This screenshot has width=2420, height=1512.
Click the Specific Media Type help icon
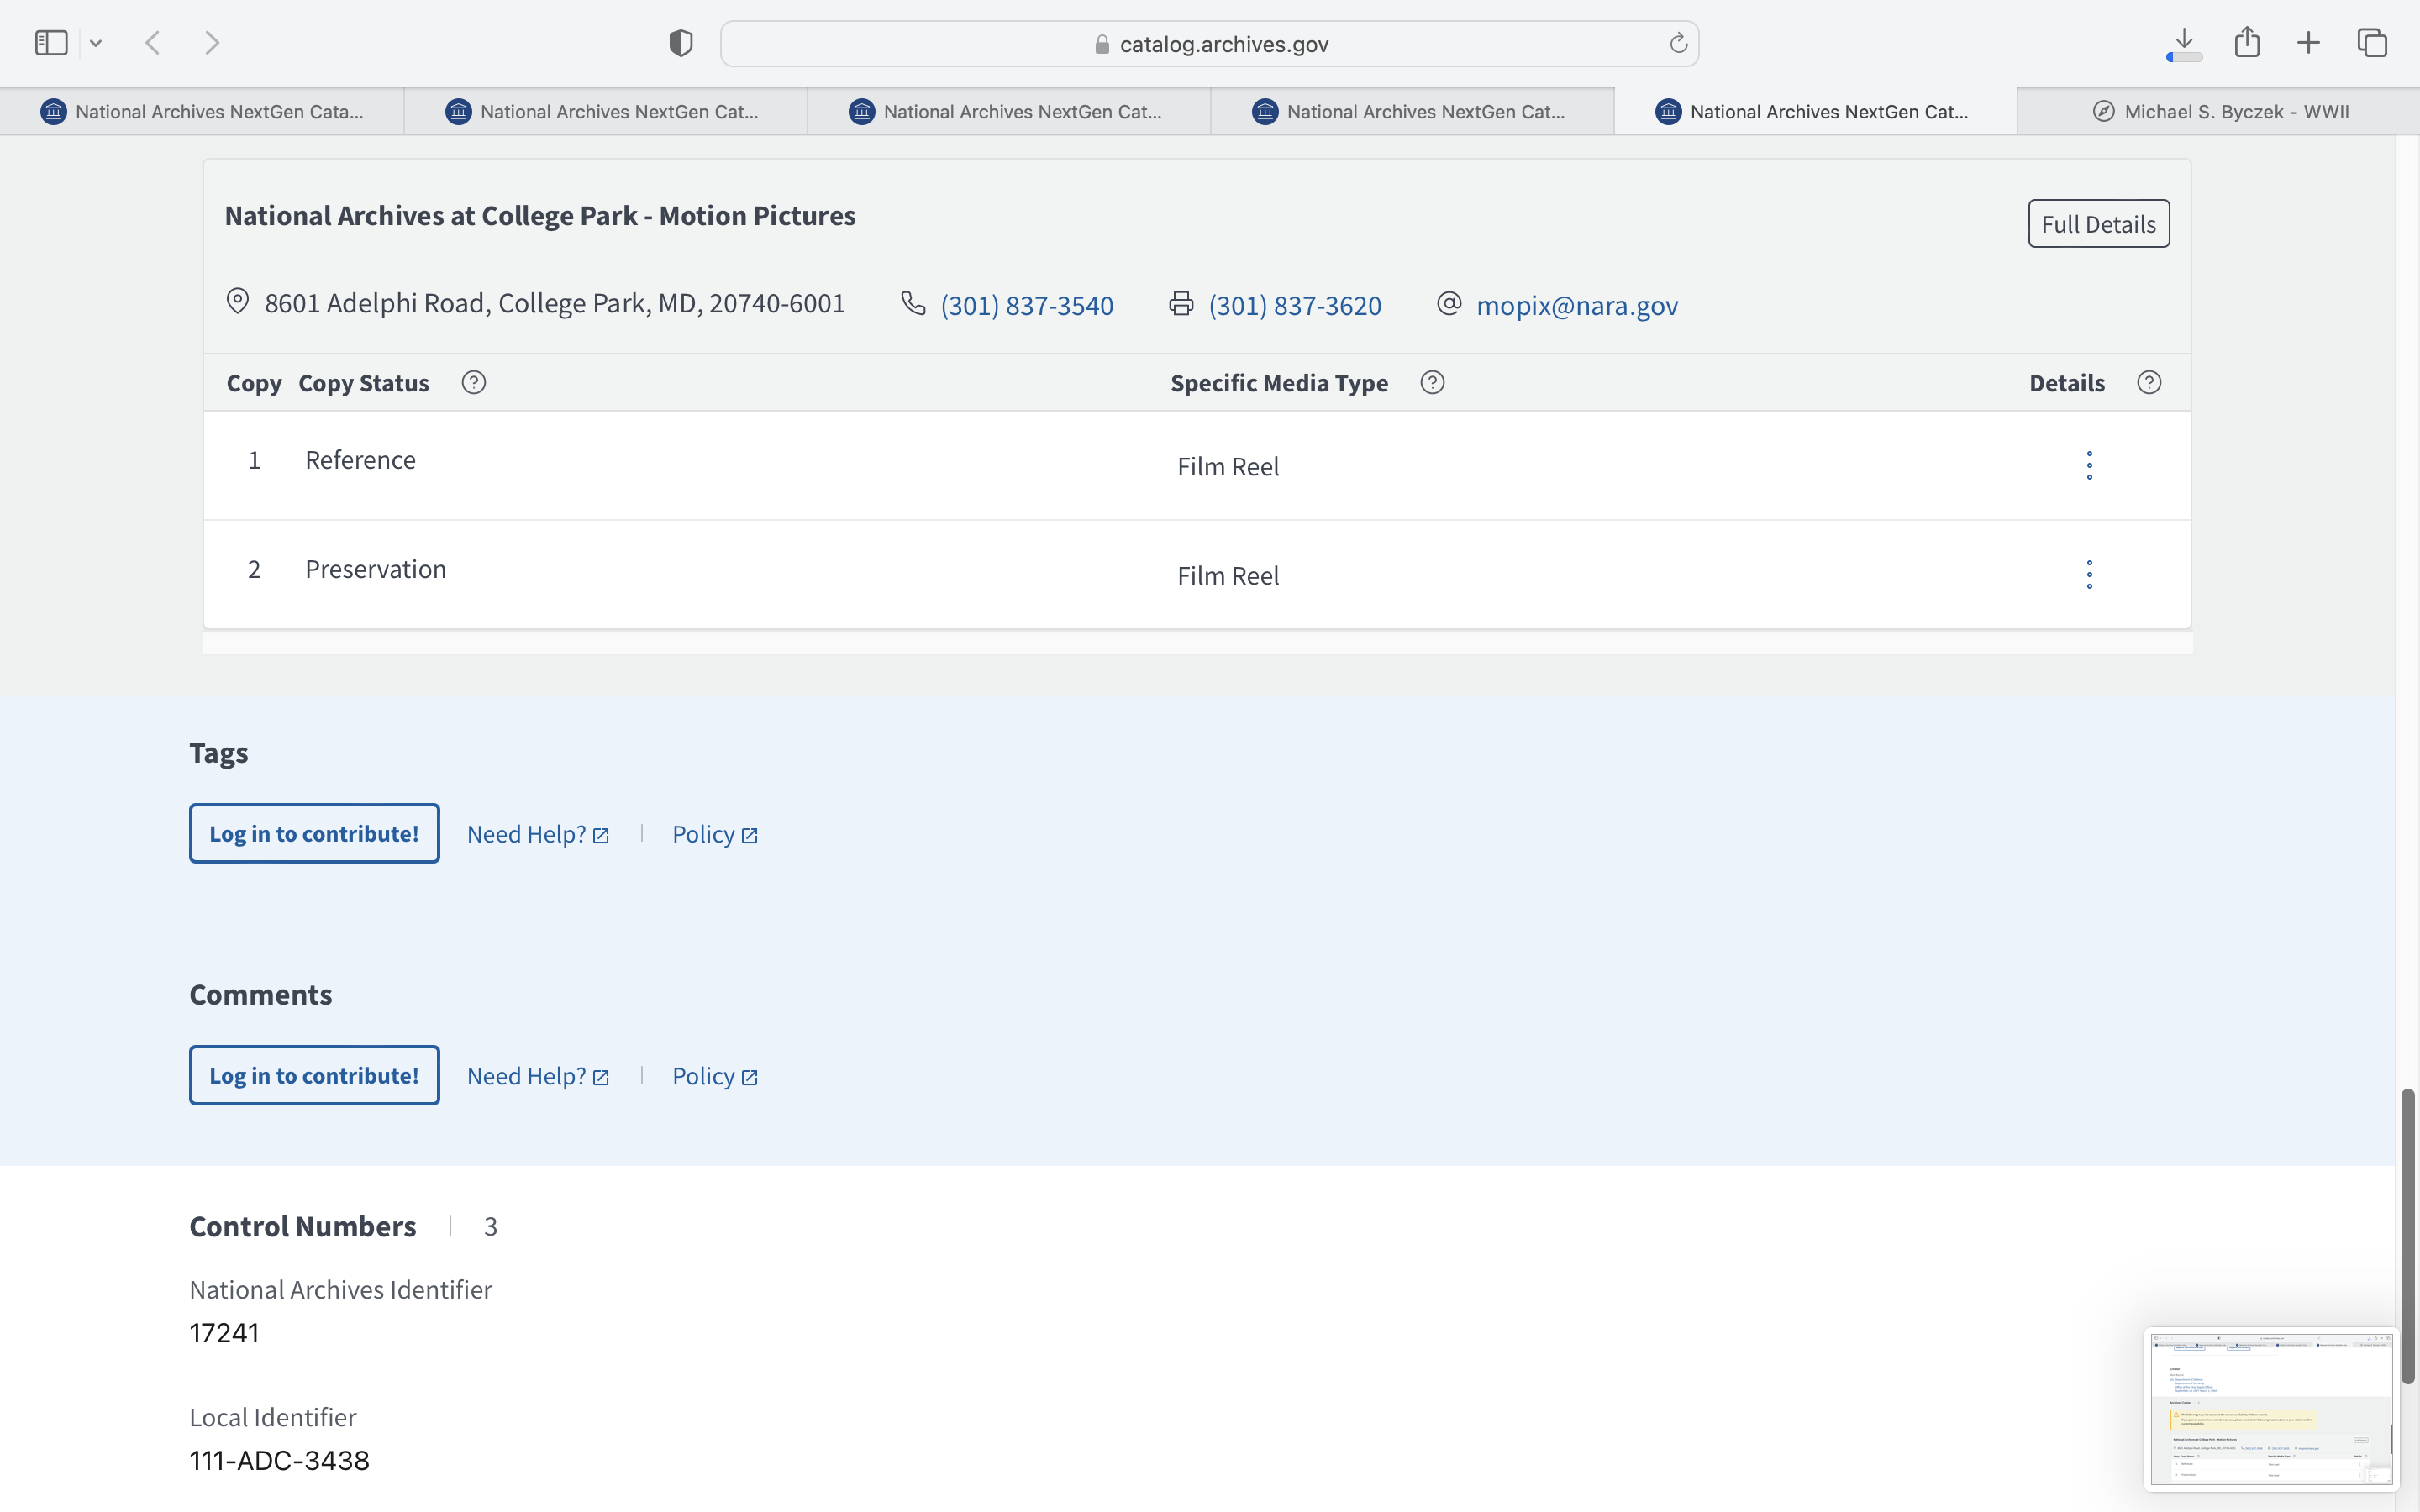(x=1432, y=383)
